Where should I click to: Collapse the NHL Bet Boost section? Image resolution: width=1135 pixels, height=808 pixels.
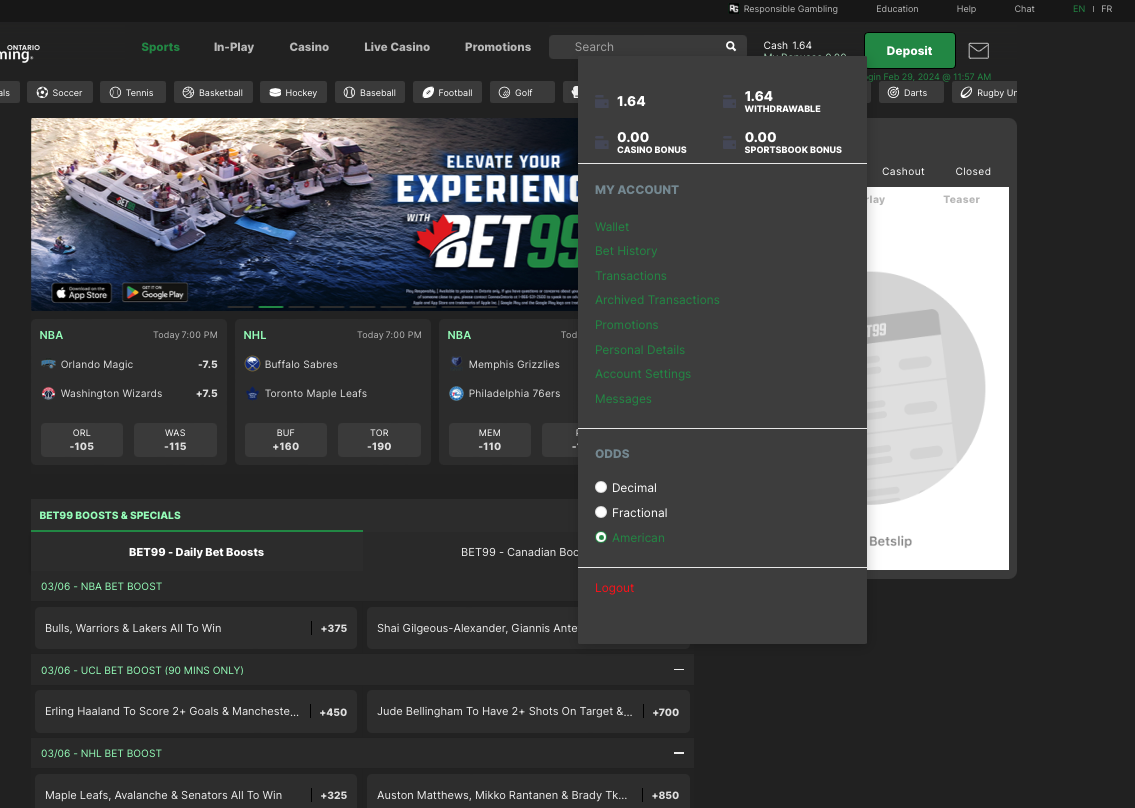679,753
